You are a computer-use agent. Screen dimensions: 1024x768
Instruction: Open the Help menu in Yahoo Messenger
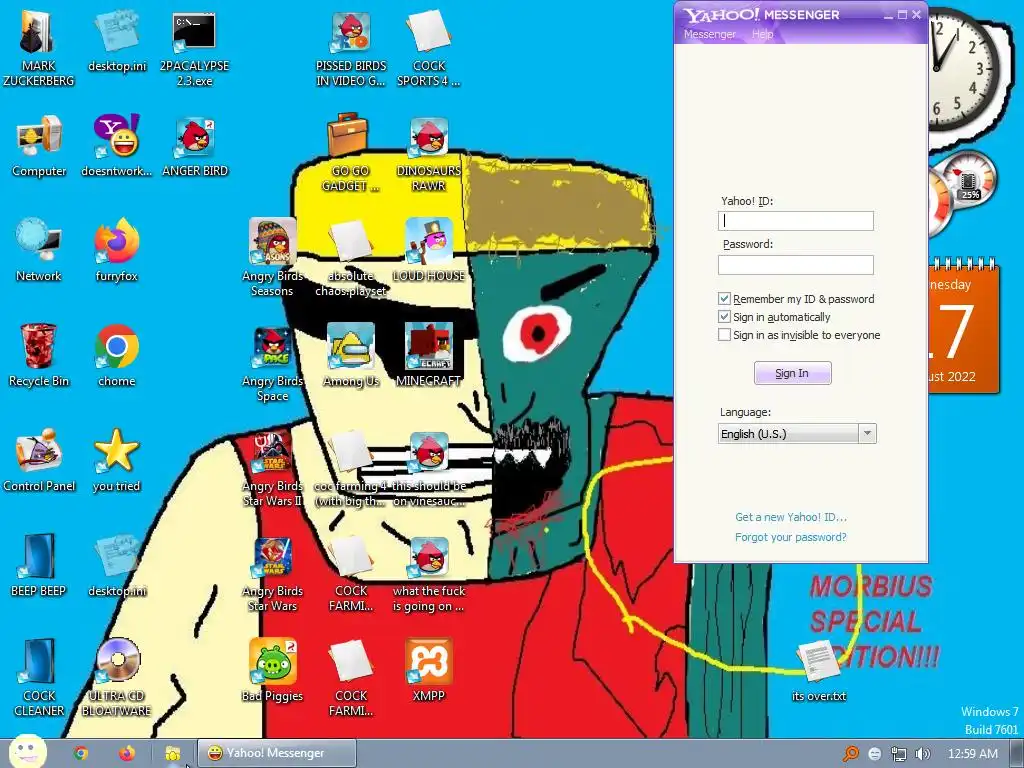click(x=762, y=34)
